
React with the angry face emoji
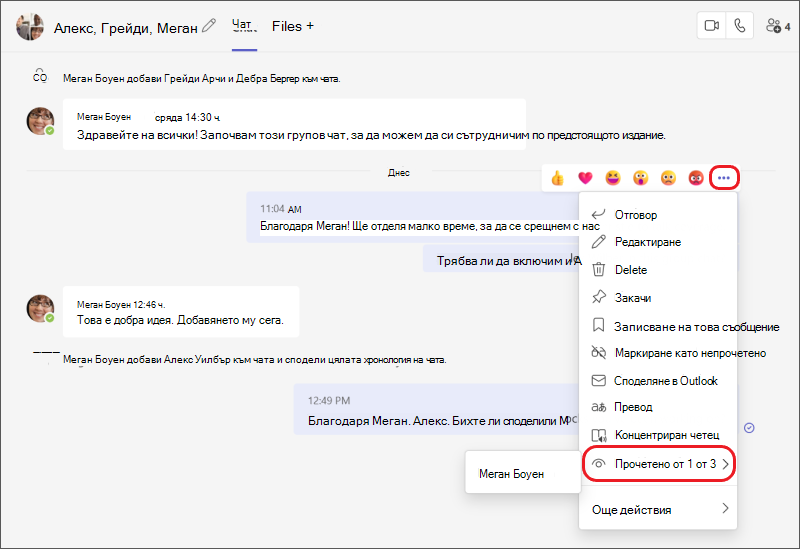click(x=696, y=178)
